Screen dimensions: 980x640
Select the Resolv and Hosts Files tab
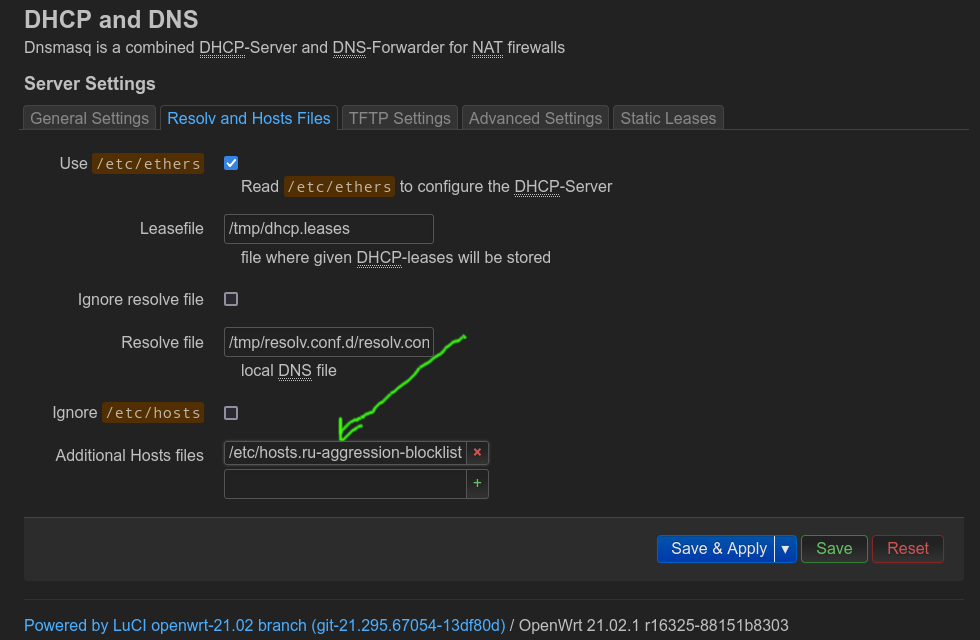(249, 117)
